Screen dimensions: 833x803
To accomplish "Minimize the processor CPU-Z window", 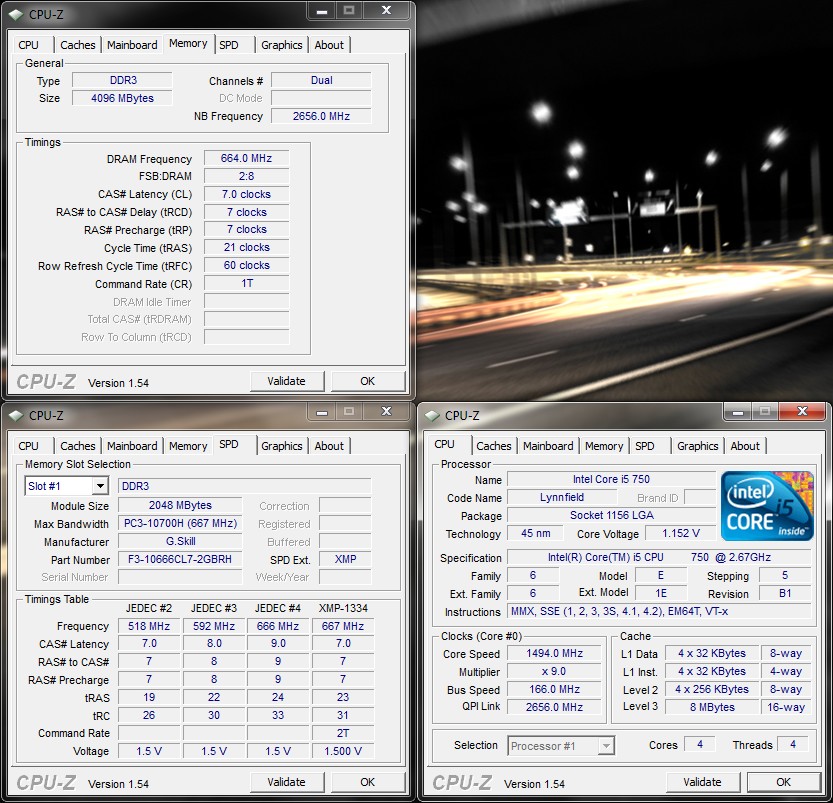I will point(738,412).
